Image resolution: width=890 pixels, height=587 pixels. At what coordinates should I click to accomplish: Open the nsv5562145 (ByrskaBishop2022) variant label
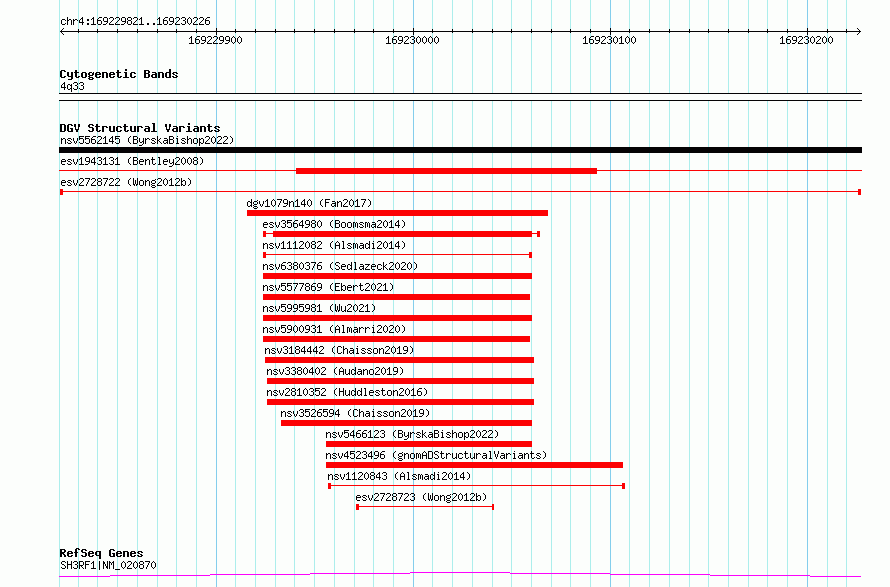147,140
